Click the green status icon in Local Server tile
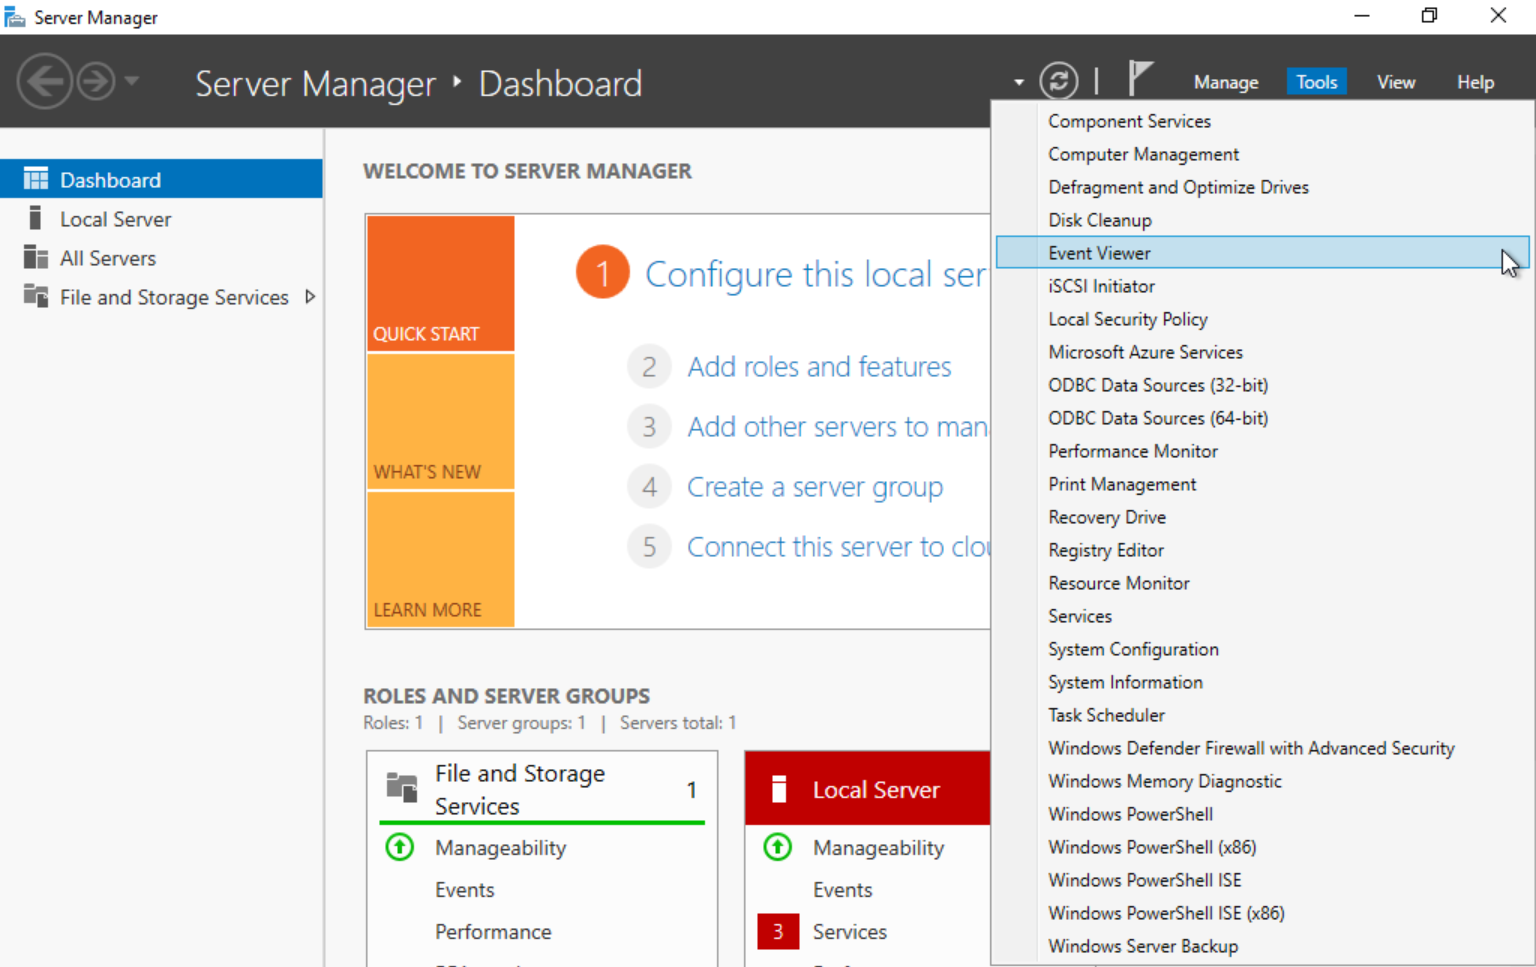Screen dimensions: 1536x967 click(778, 847)
